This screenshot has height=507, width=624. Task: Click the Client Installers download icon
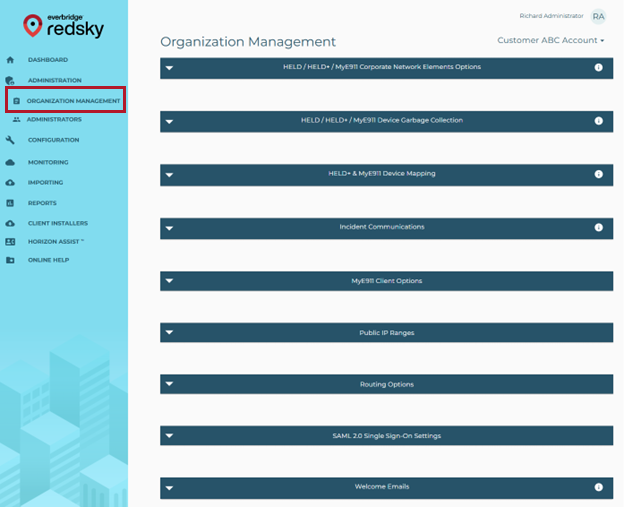point(10,223)
